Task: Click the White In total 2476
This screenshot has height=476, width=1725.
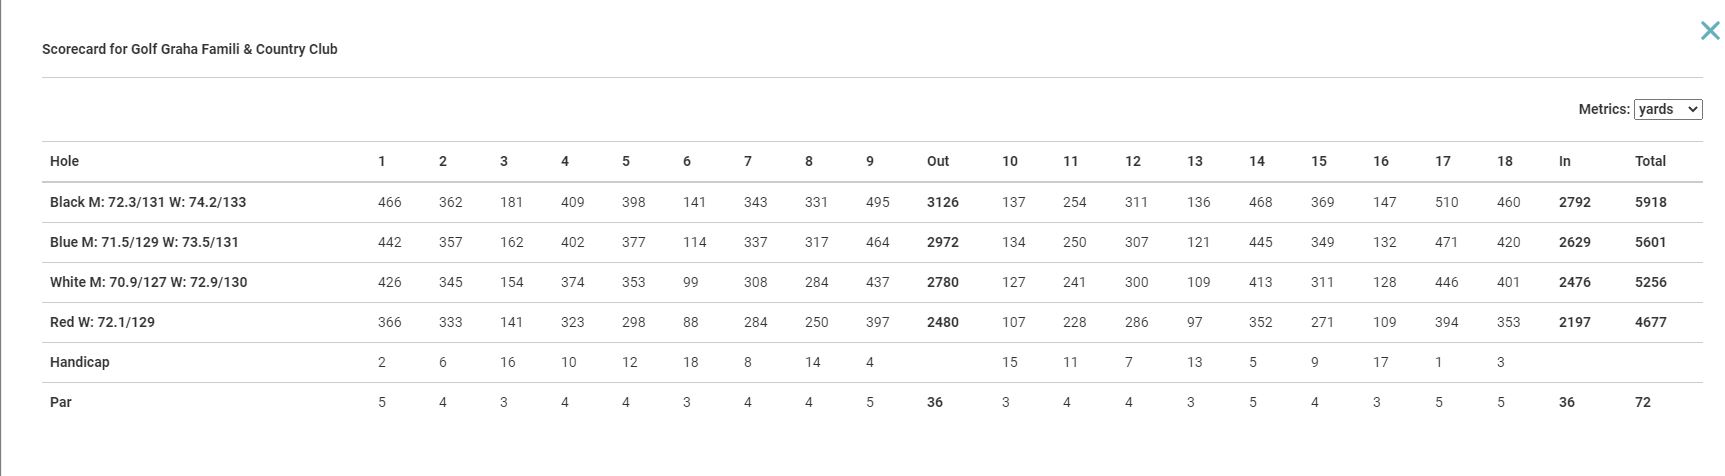Action: (x=1575, y=282)
